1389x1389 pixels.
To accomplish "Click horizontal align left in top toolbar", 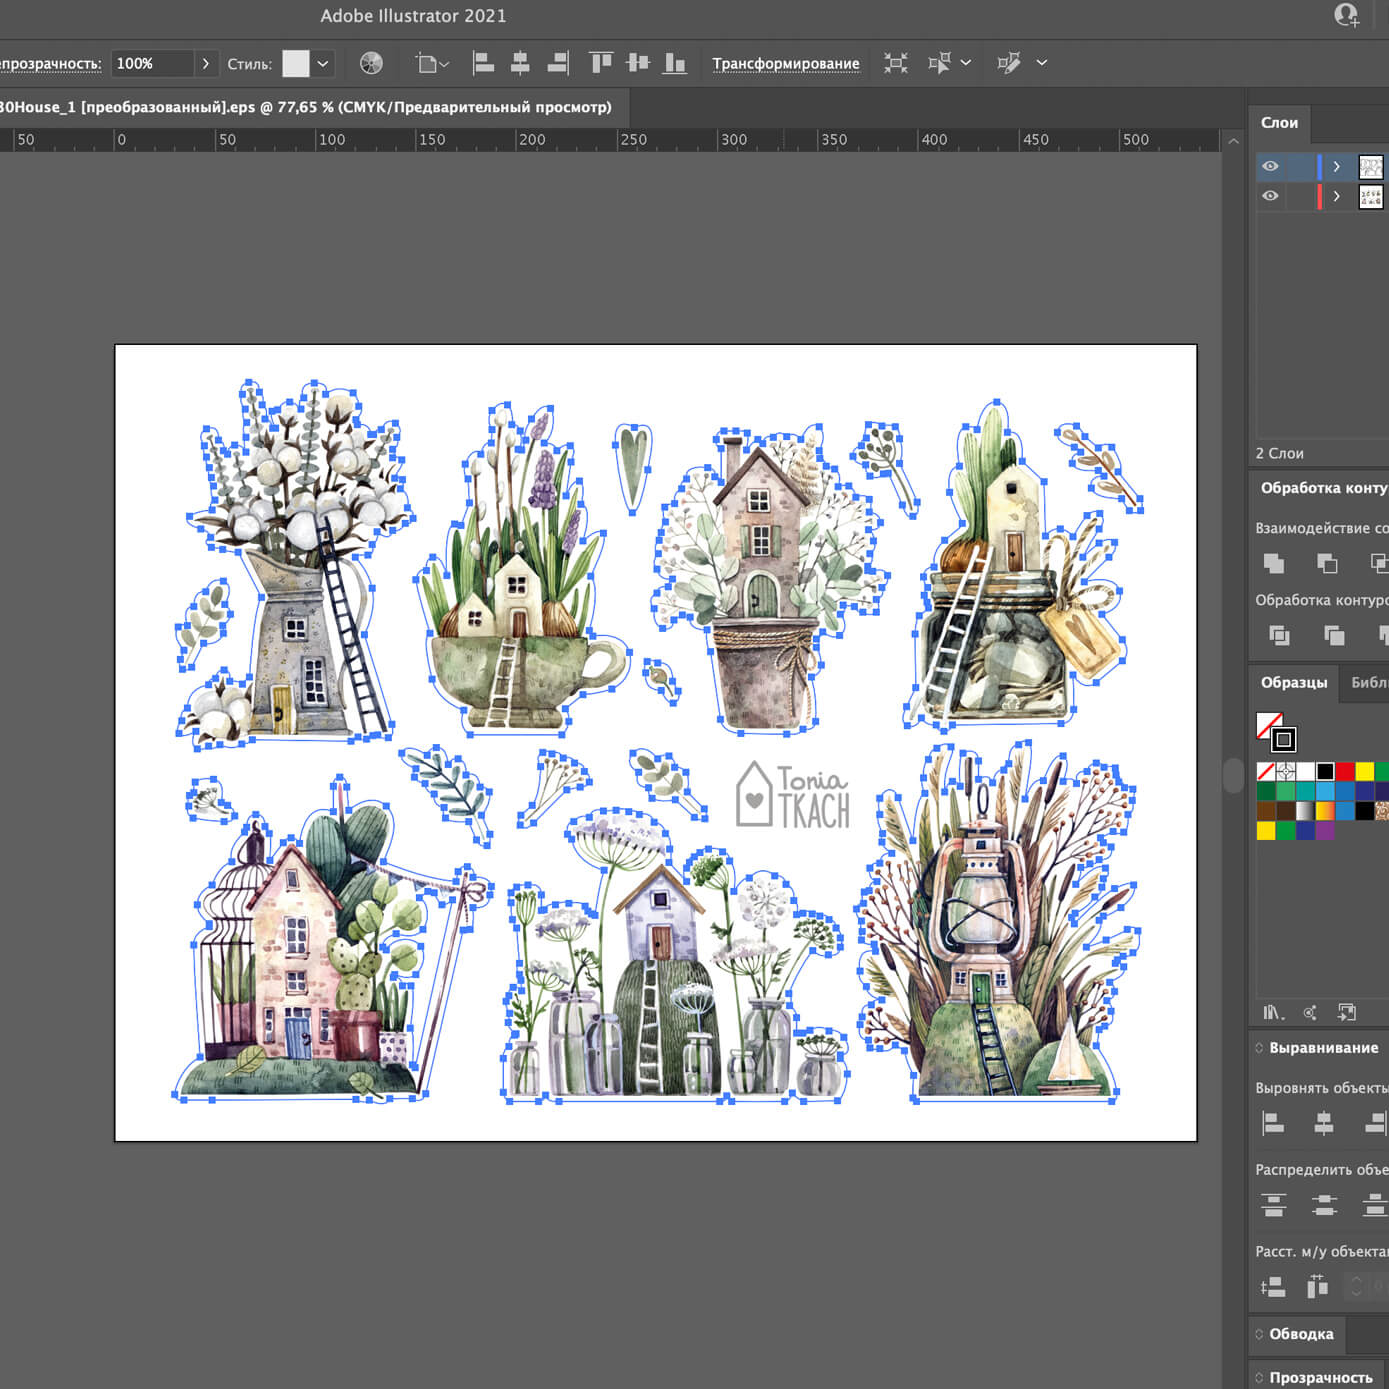I will coord(483,63).
